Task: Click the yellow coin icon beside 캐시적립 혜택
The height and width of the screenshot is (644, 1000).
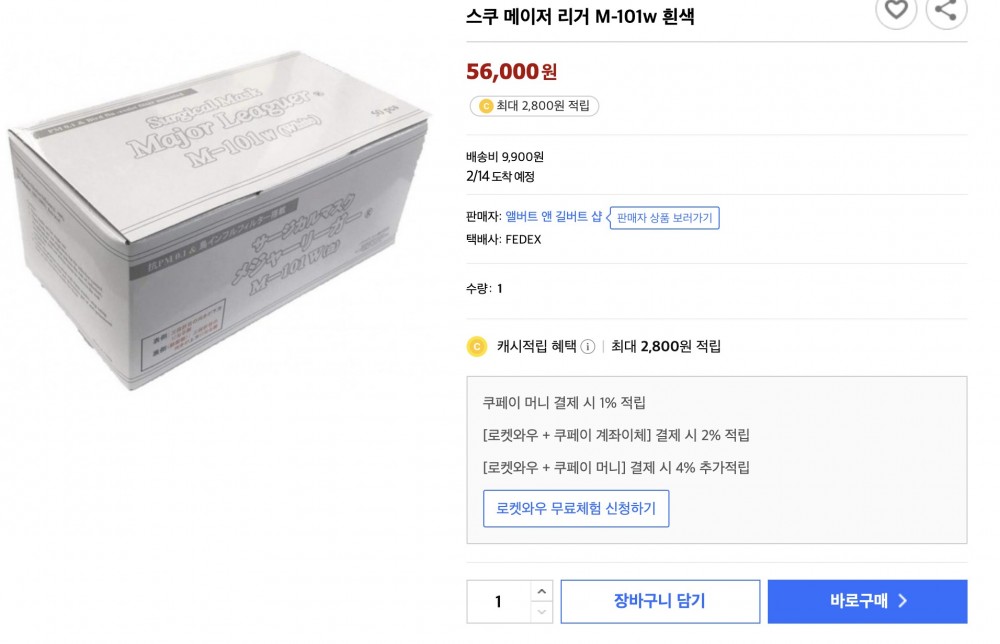Action: click(478, 347)
